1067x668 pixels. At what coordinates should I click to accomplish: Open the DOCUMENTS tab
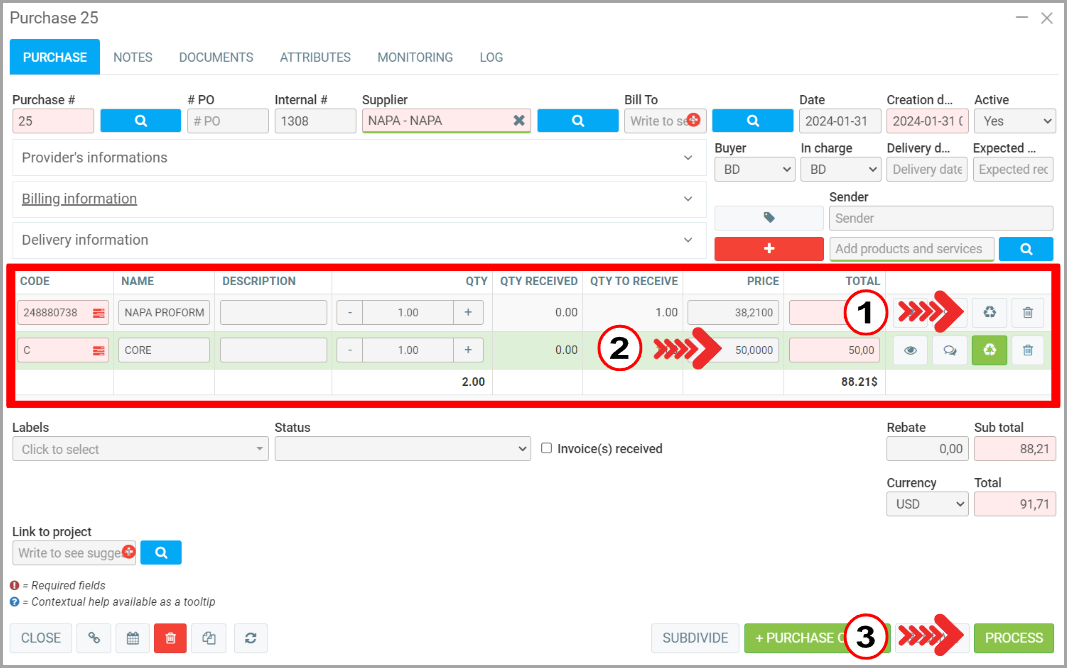click(216, 57)
